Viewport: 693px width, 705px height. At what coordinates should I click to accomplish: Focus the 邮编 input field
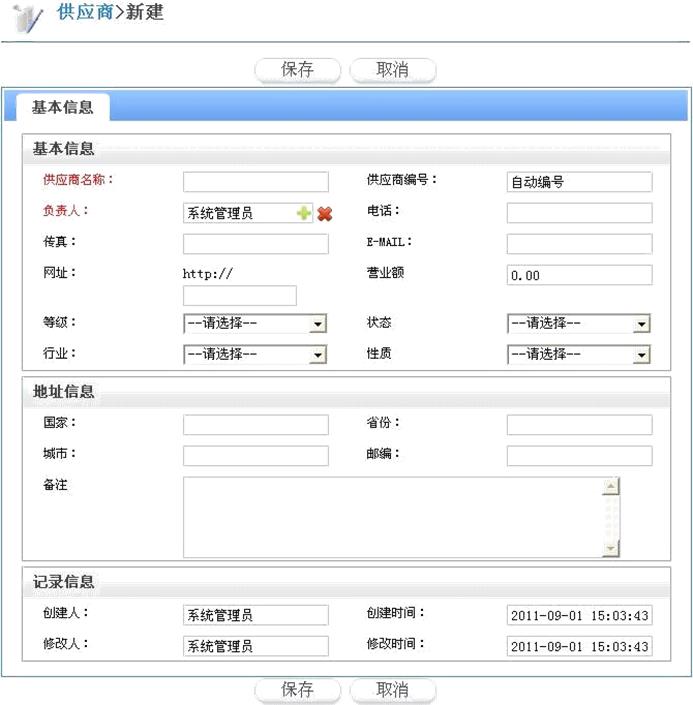click(579, 455)
